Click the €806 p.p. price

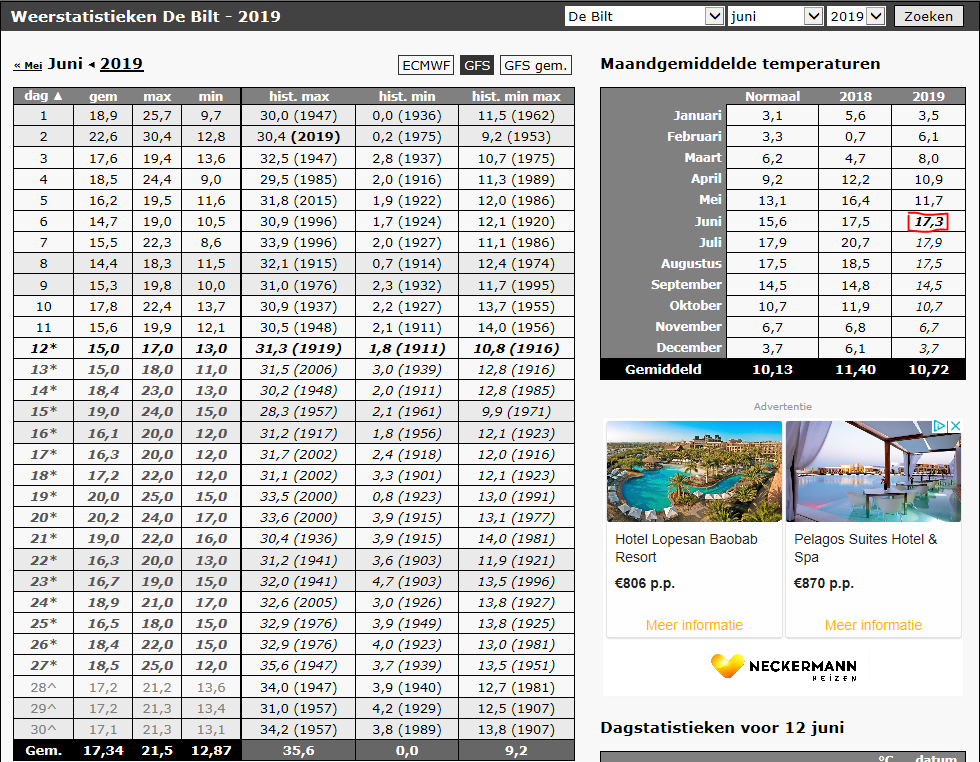pyautogui.click(x=644, y=583)
